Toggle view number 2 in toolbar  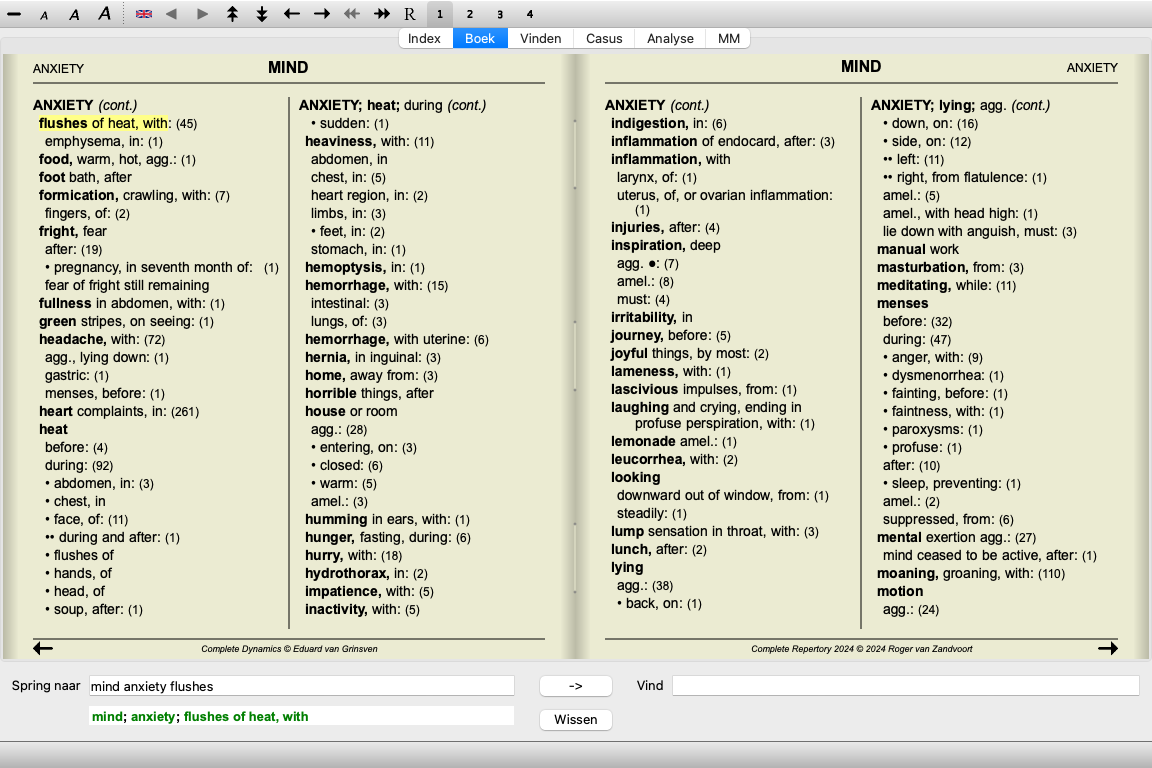pyautogui.click(x=469, y=14)
